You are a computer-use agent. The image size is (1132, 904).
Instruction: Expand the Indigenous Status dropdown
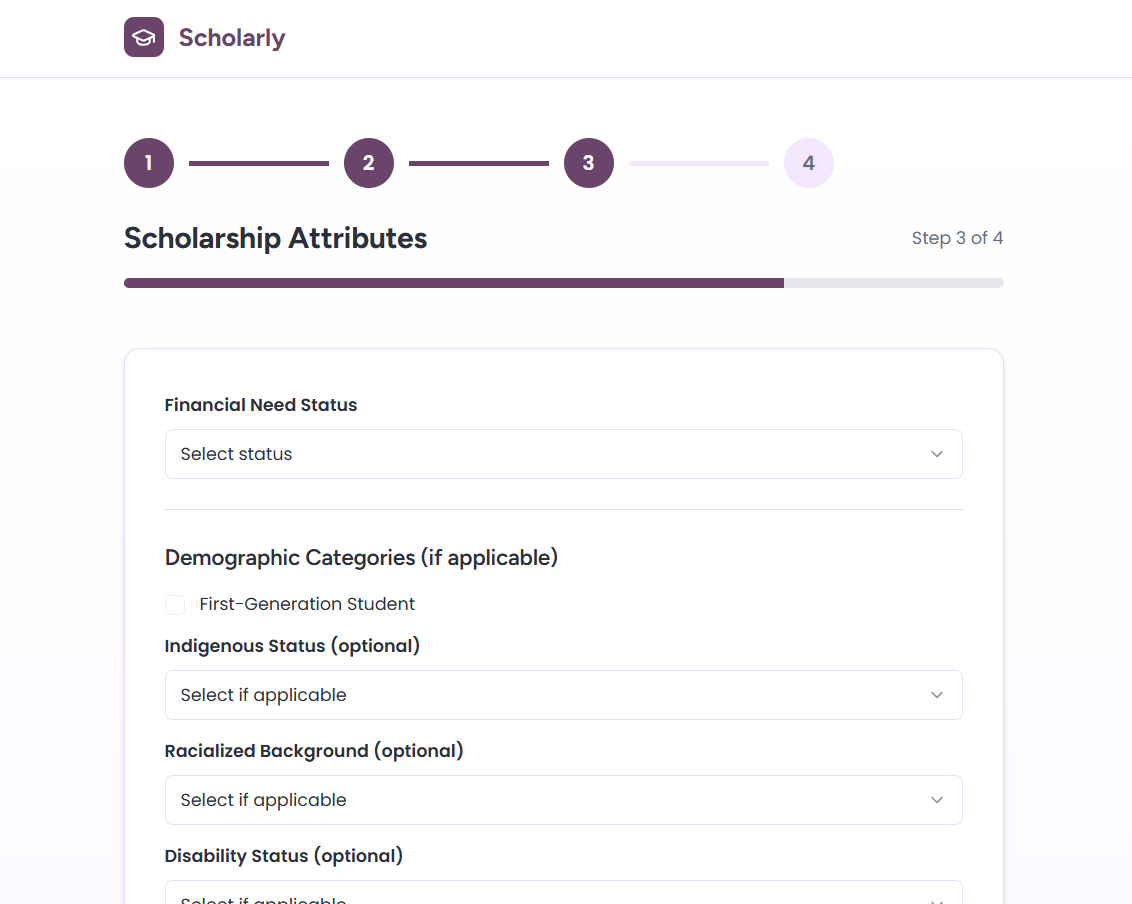(563, 695)
